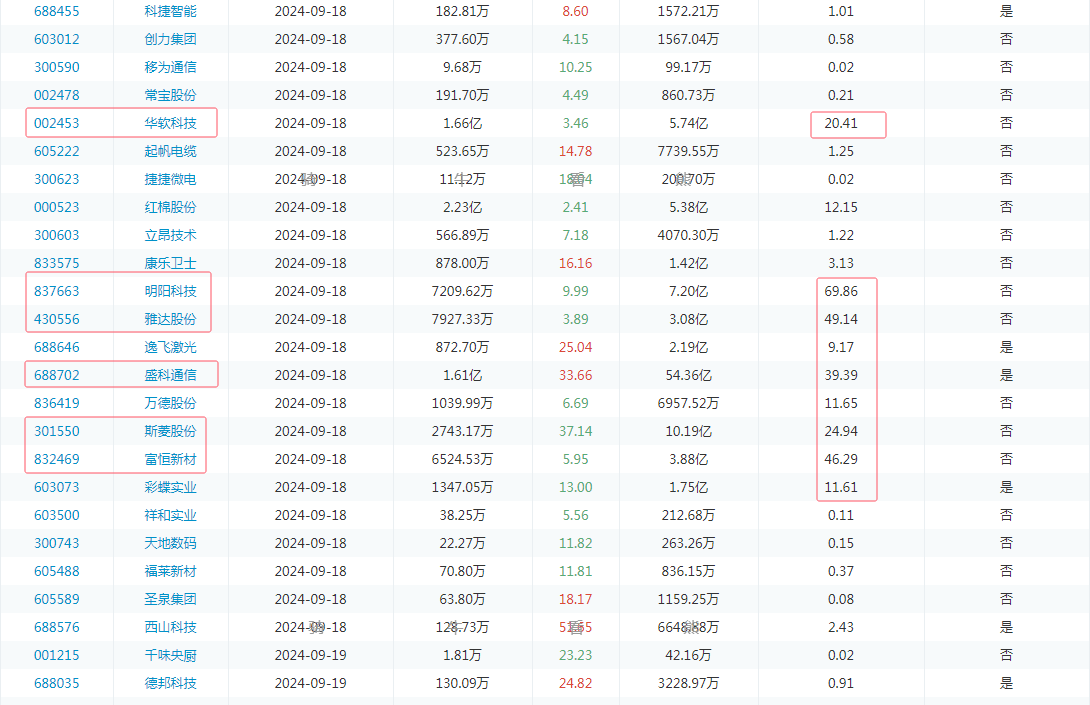Viewport: 1090px width, 705px height.
Task: Select 7927.33万 cell in 雅达股份 row
Action: [x=462, y=318]
